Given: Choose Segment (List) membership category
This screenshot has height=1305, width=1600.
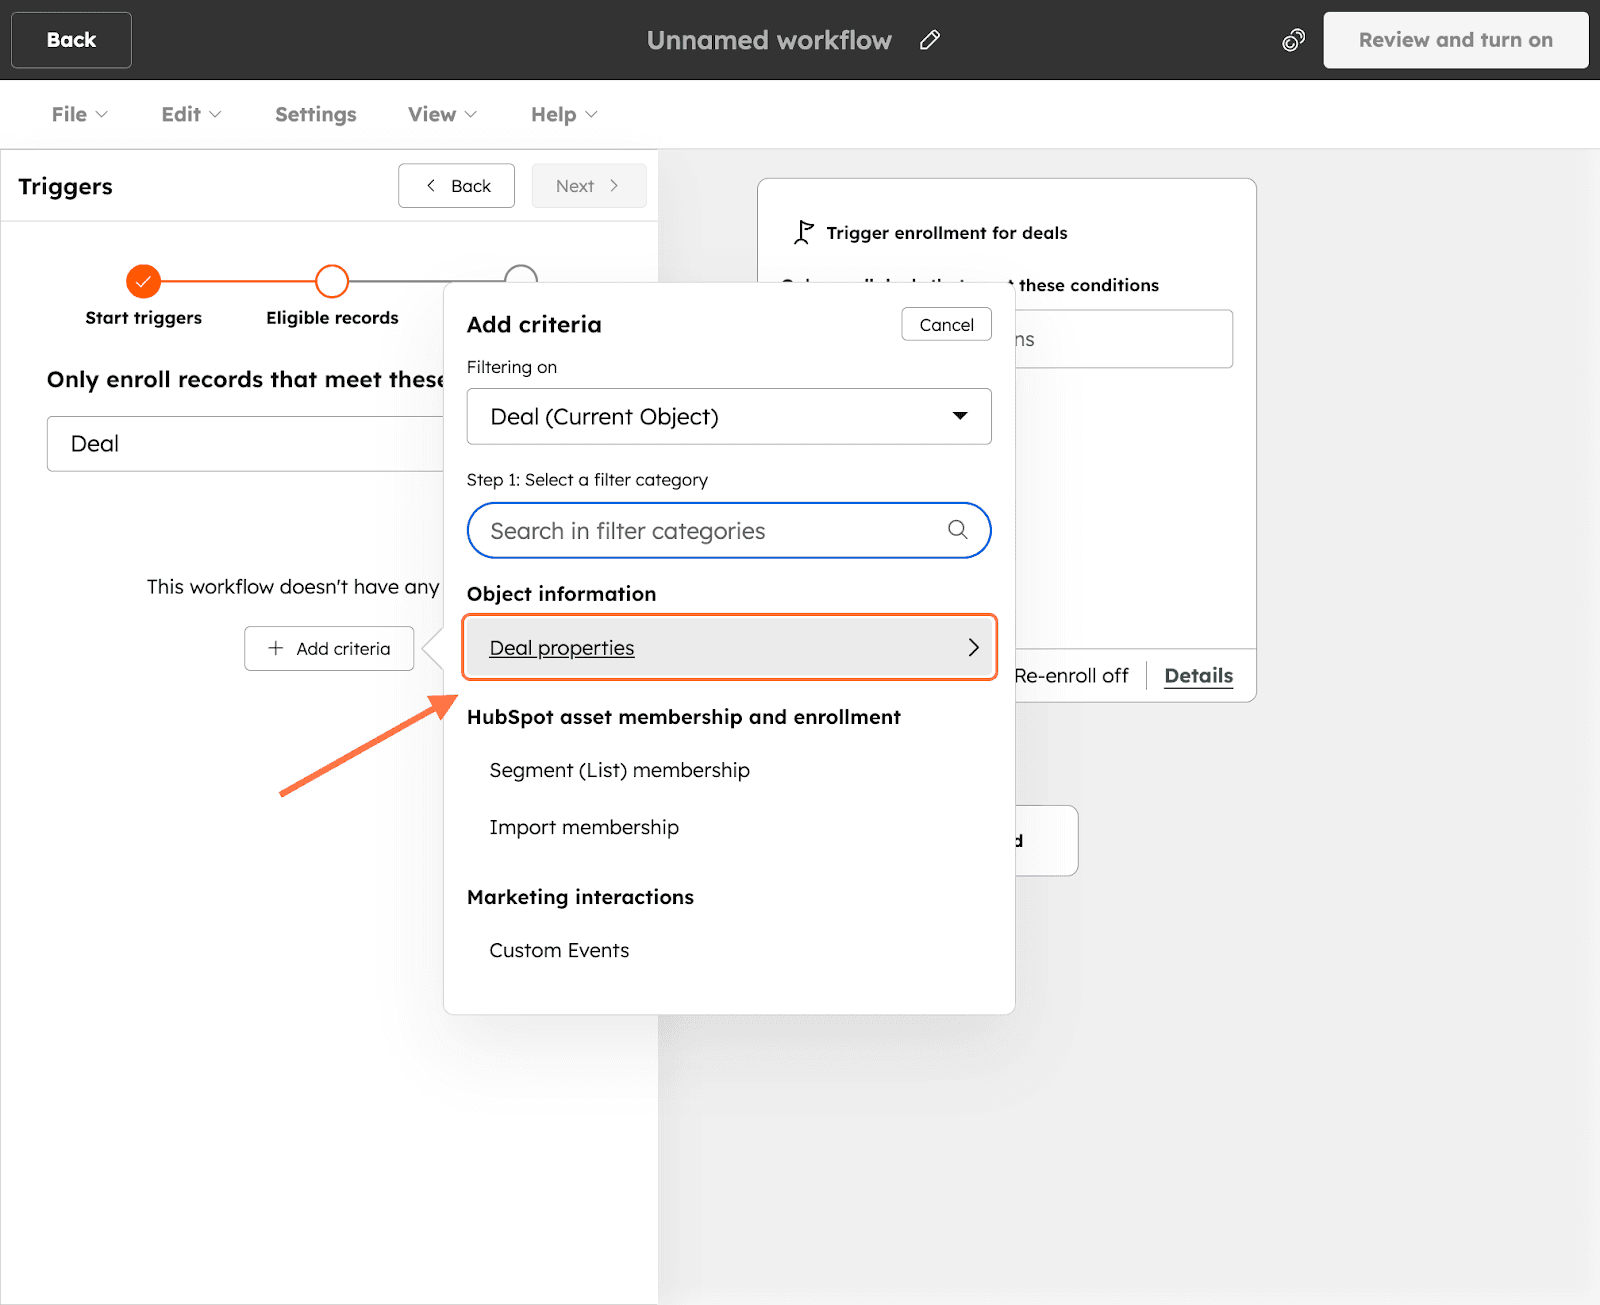Looking at the screenshot, I should (619, 770).
